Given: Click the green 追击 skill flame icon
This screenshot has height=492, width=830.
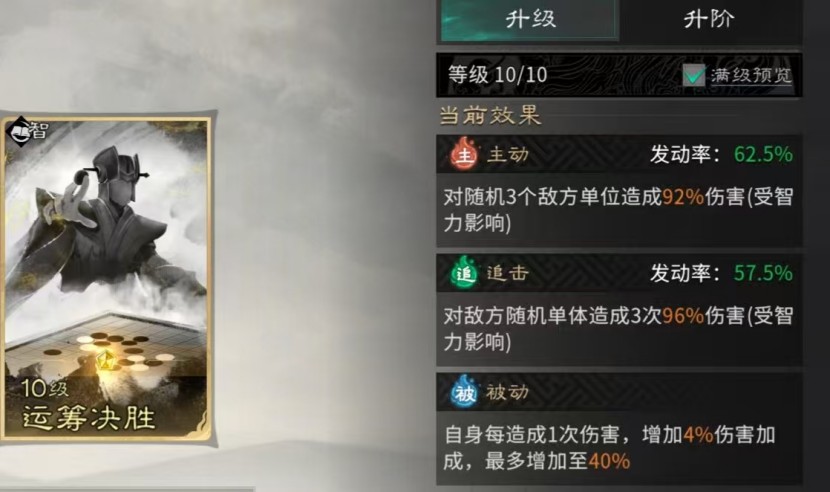Looking at the screenshot, I should pyautogui.click(x=464, y=273).
